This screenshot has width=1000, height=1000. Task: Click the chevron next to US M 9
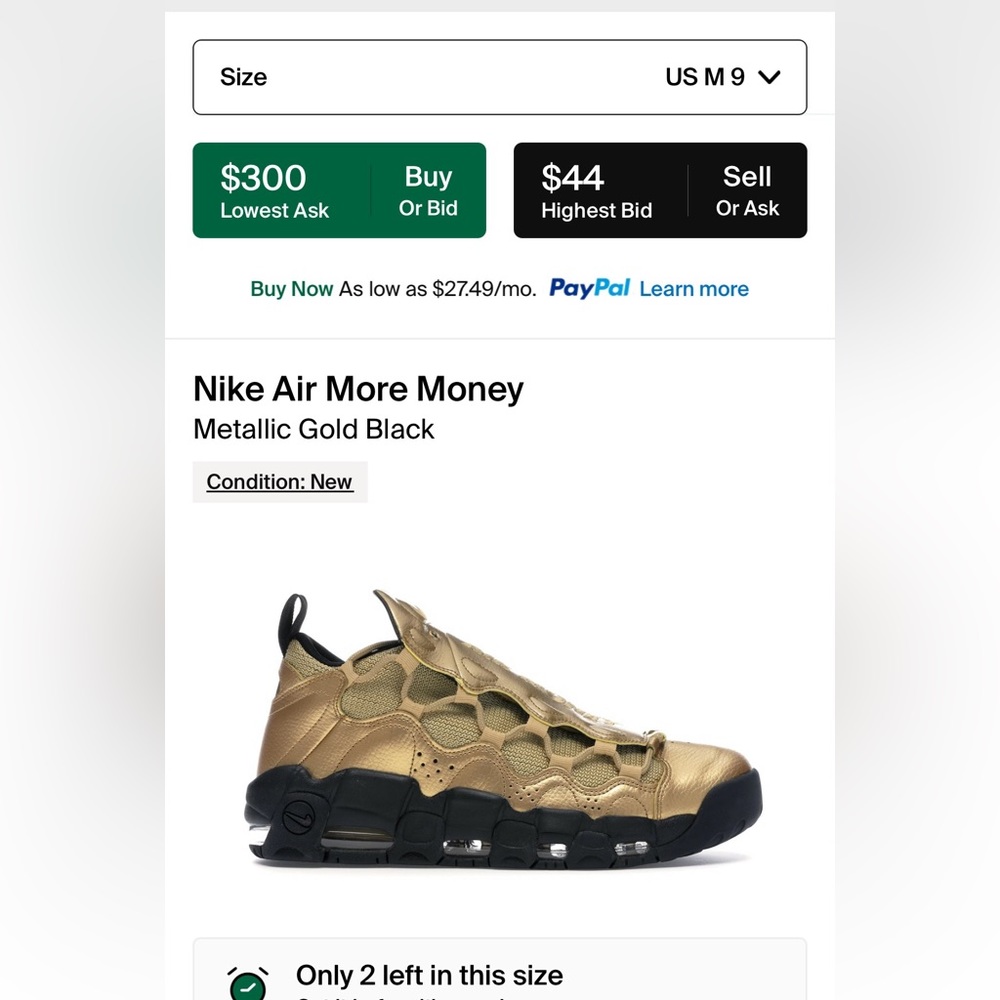(x=770, y=76)
